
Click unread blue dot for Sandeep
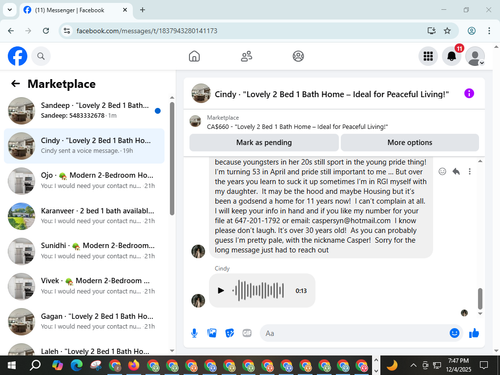(158, 111)
